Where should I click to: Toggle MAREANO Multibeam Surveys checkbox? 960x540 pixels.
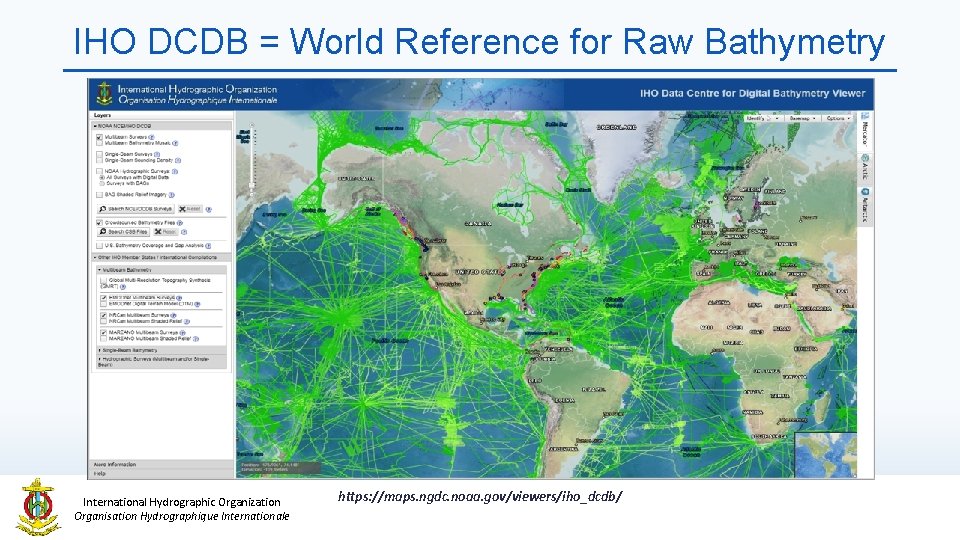tap(103, 332)
